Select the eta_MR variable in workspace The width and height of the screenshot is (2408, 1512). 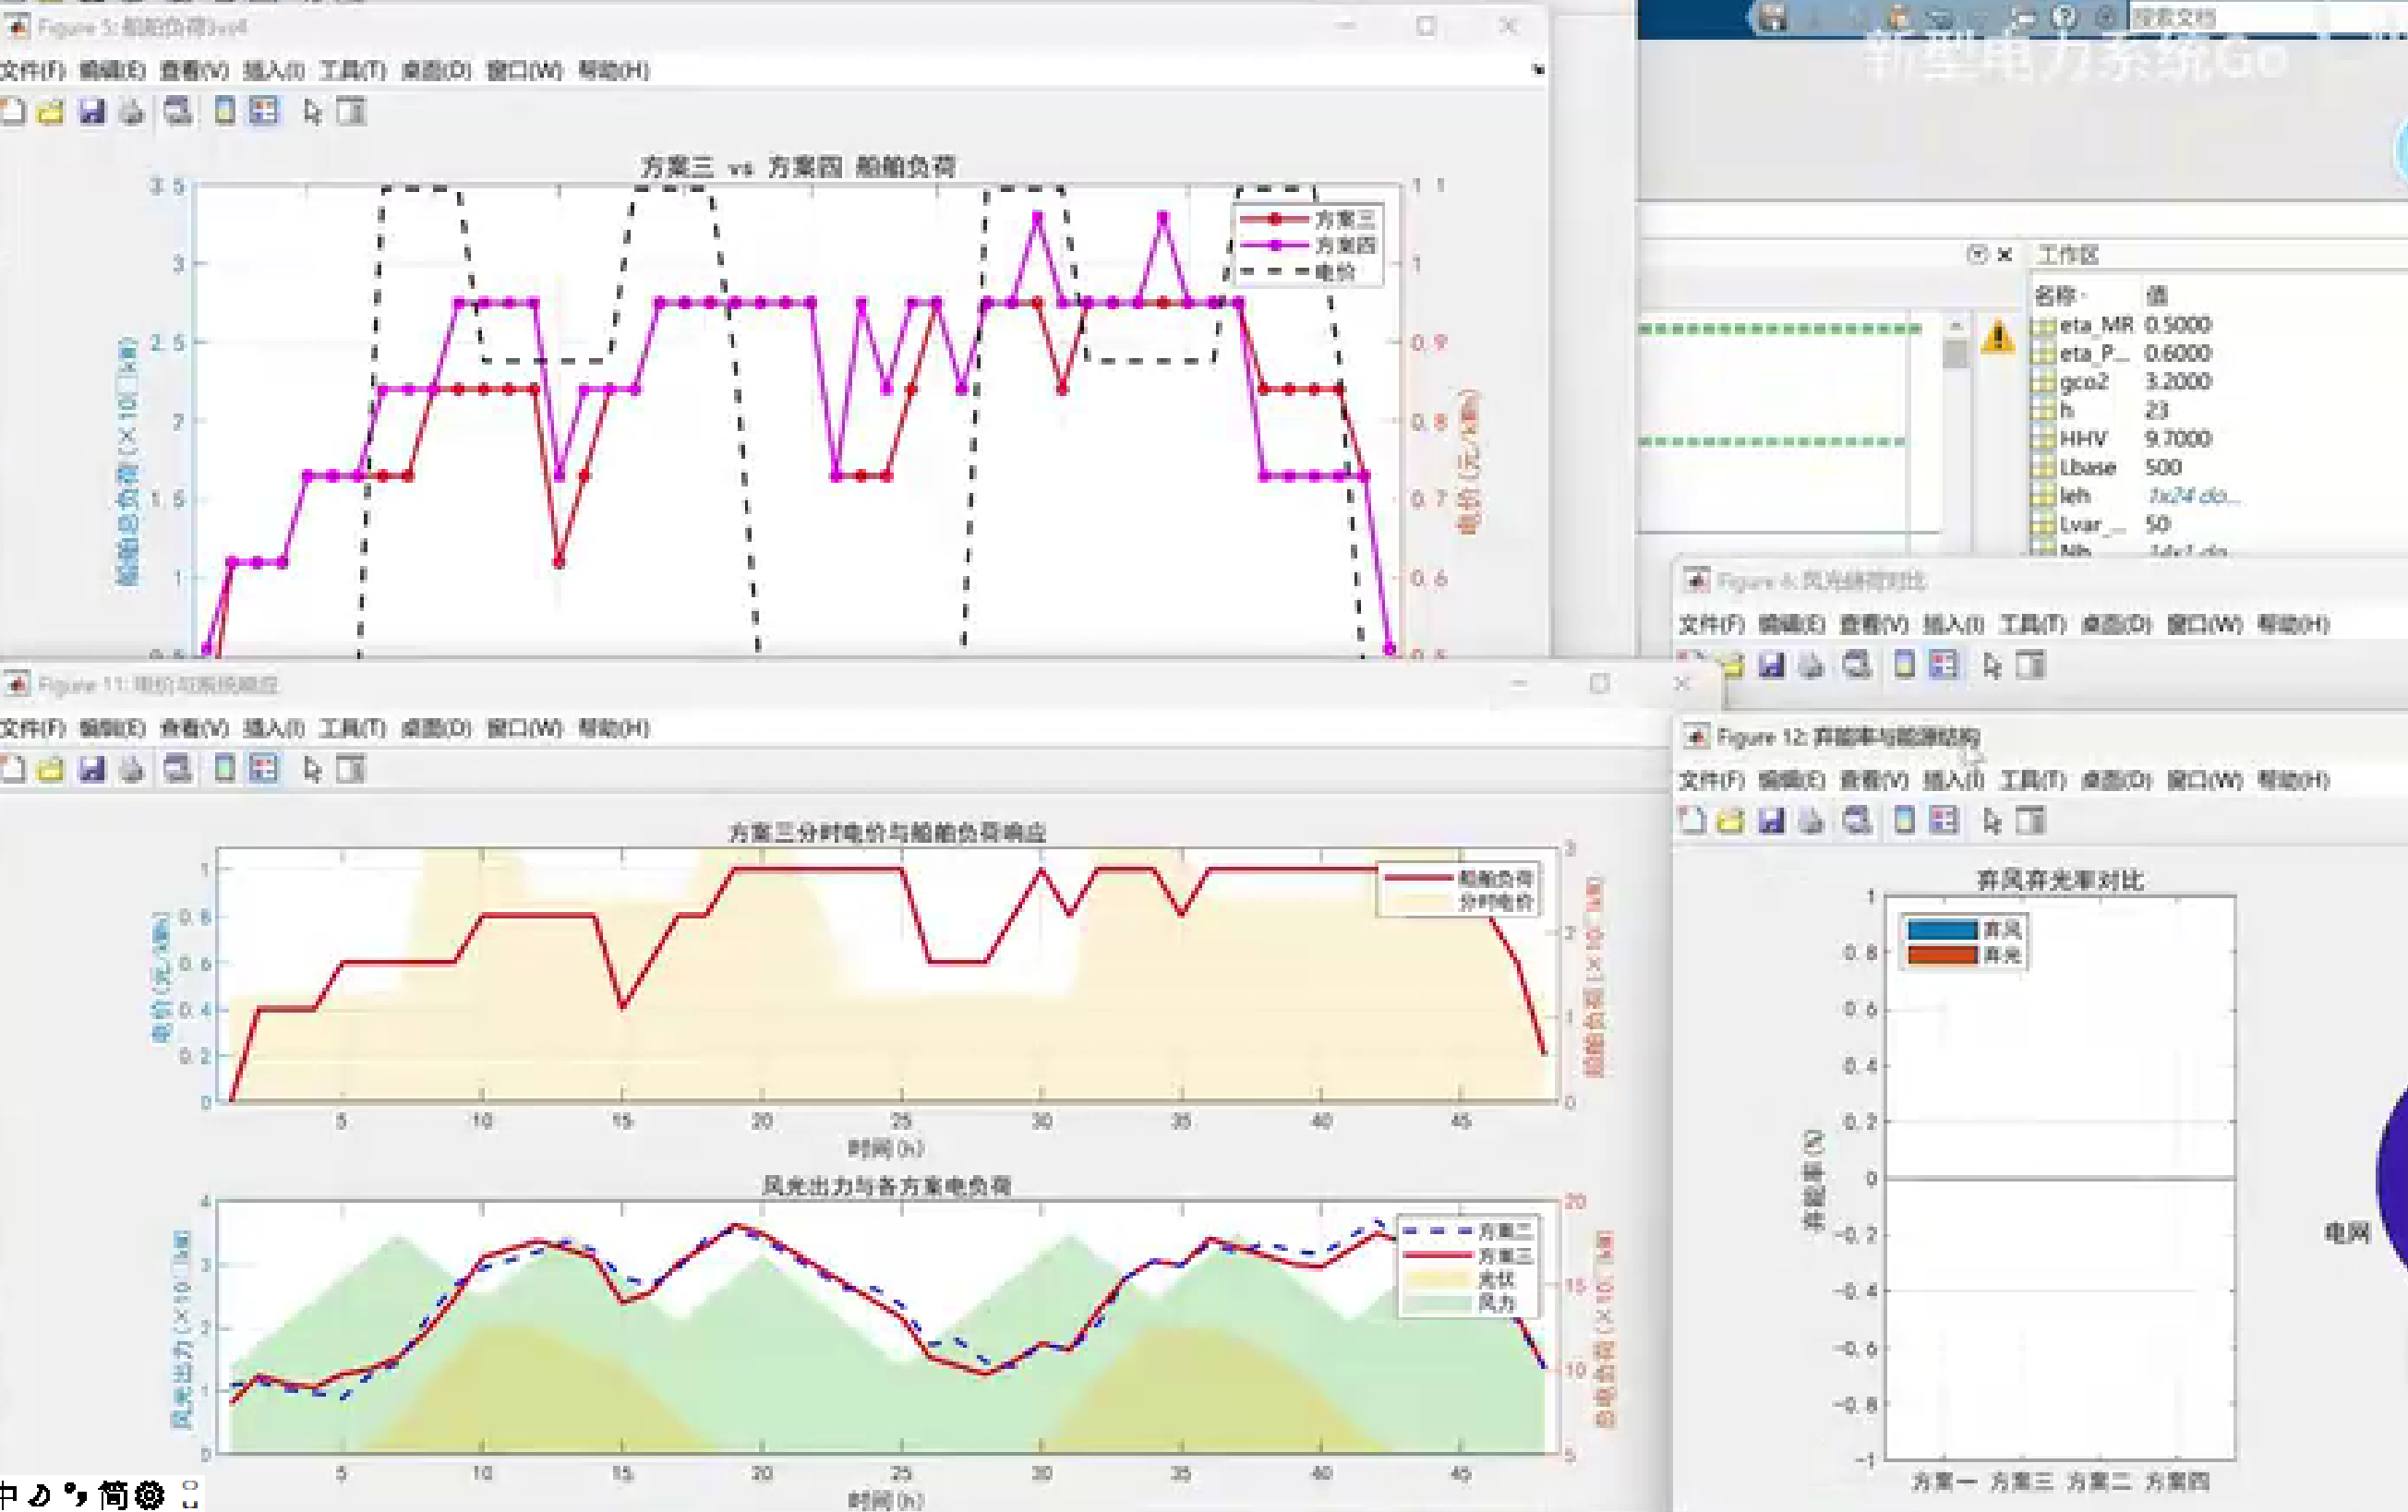[2095, 325]
